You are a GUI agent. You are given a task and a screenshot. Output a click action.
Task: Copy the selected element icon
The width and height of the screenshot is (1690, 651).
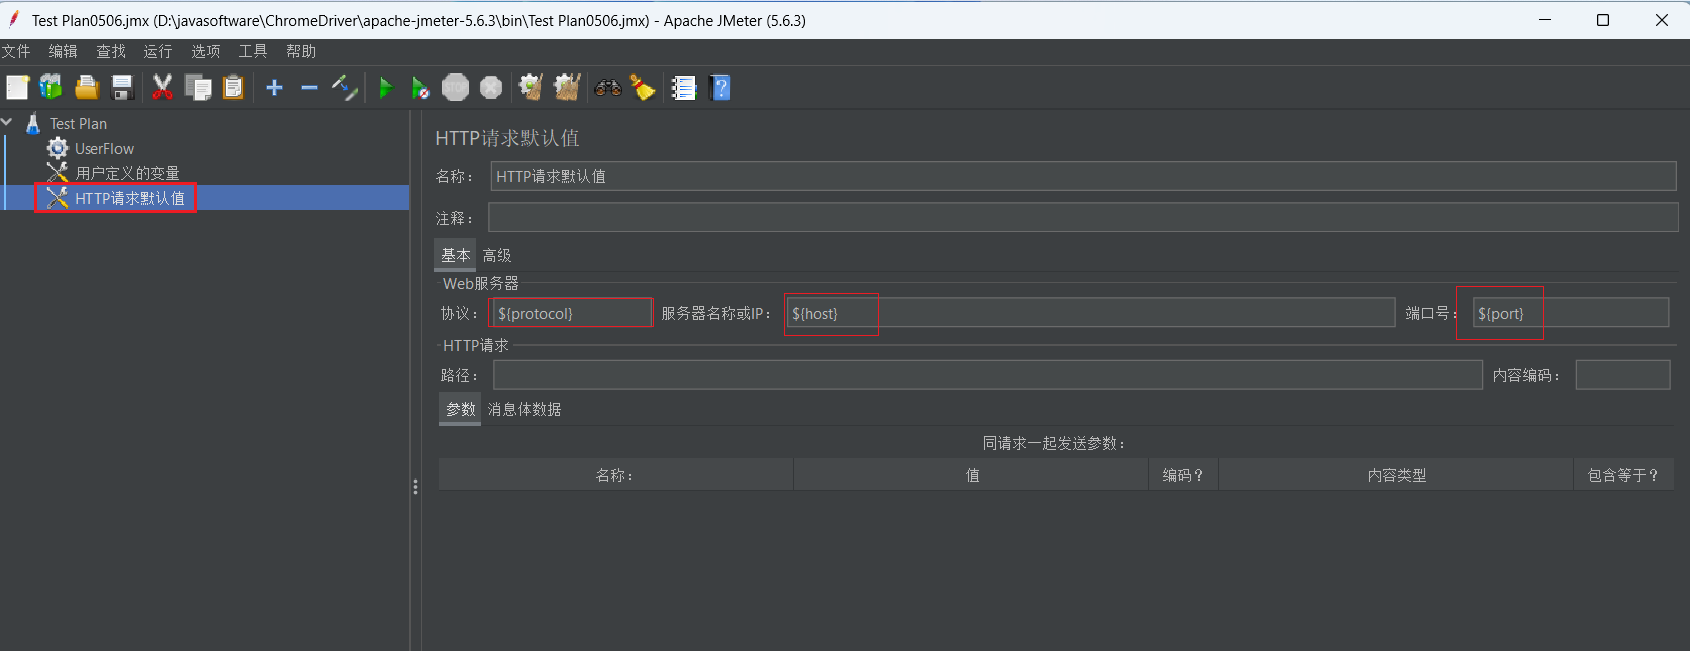tap(198, 88)
